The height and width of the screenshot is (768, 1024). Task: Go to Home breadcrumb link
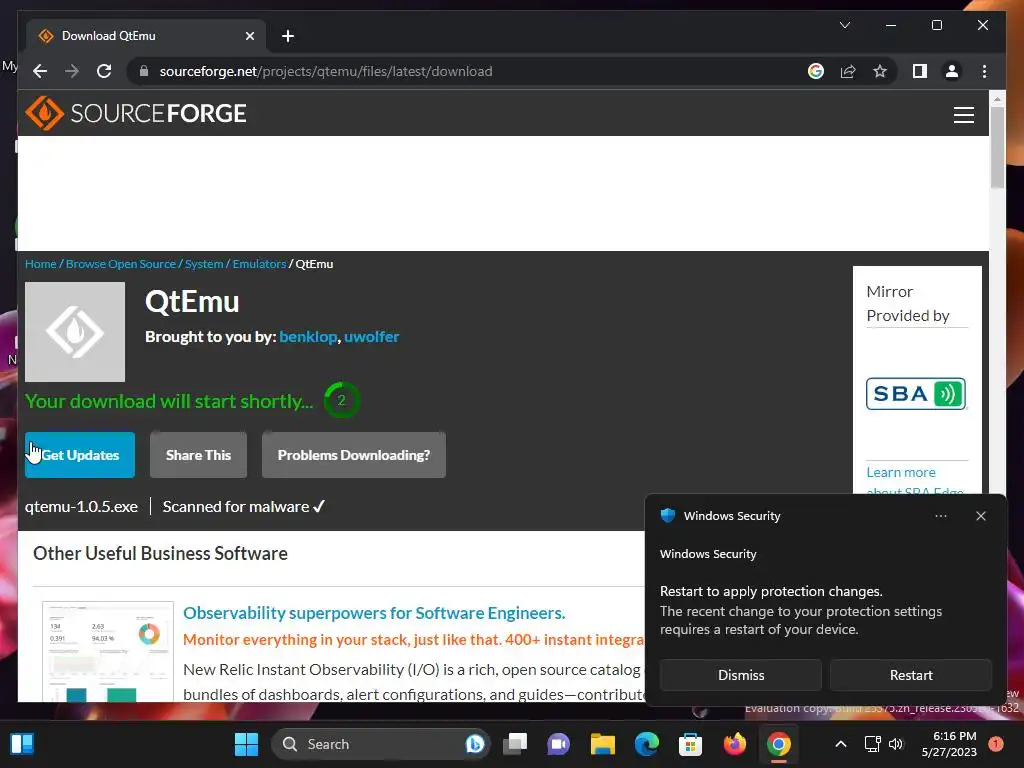[40, 264]
